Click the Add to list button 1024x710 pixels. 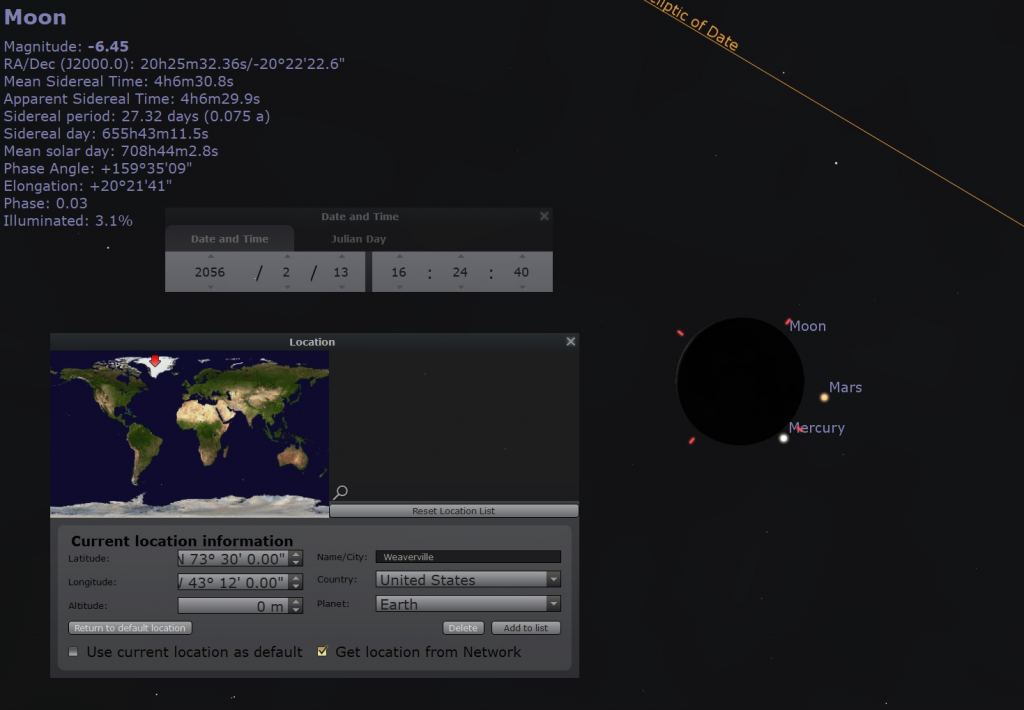pyautogui.click(x=525, y=628)
